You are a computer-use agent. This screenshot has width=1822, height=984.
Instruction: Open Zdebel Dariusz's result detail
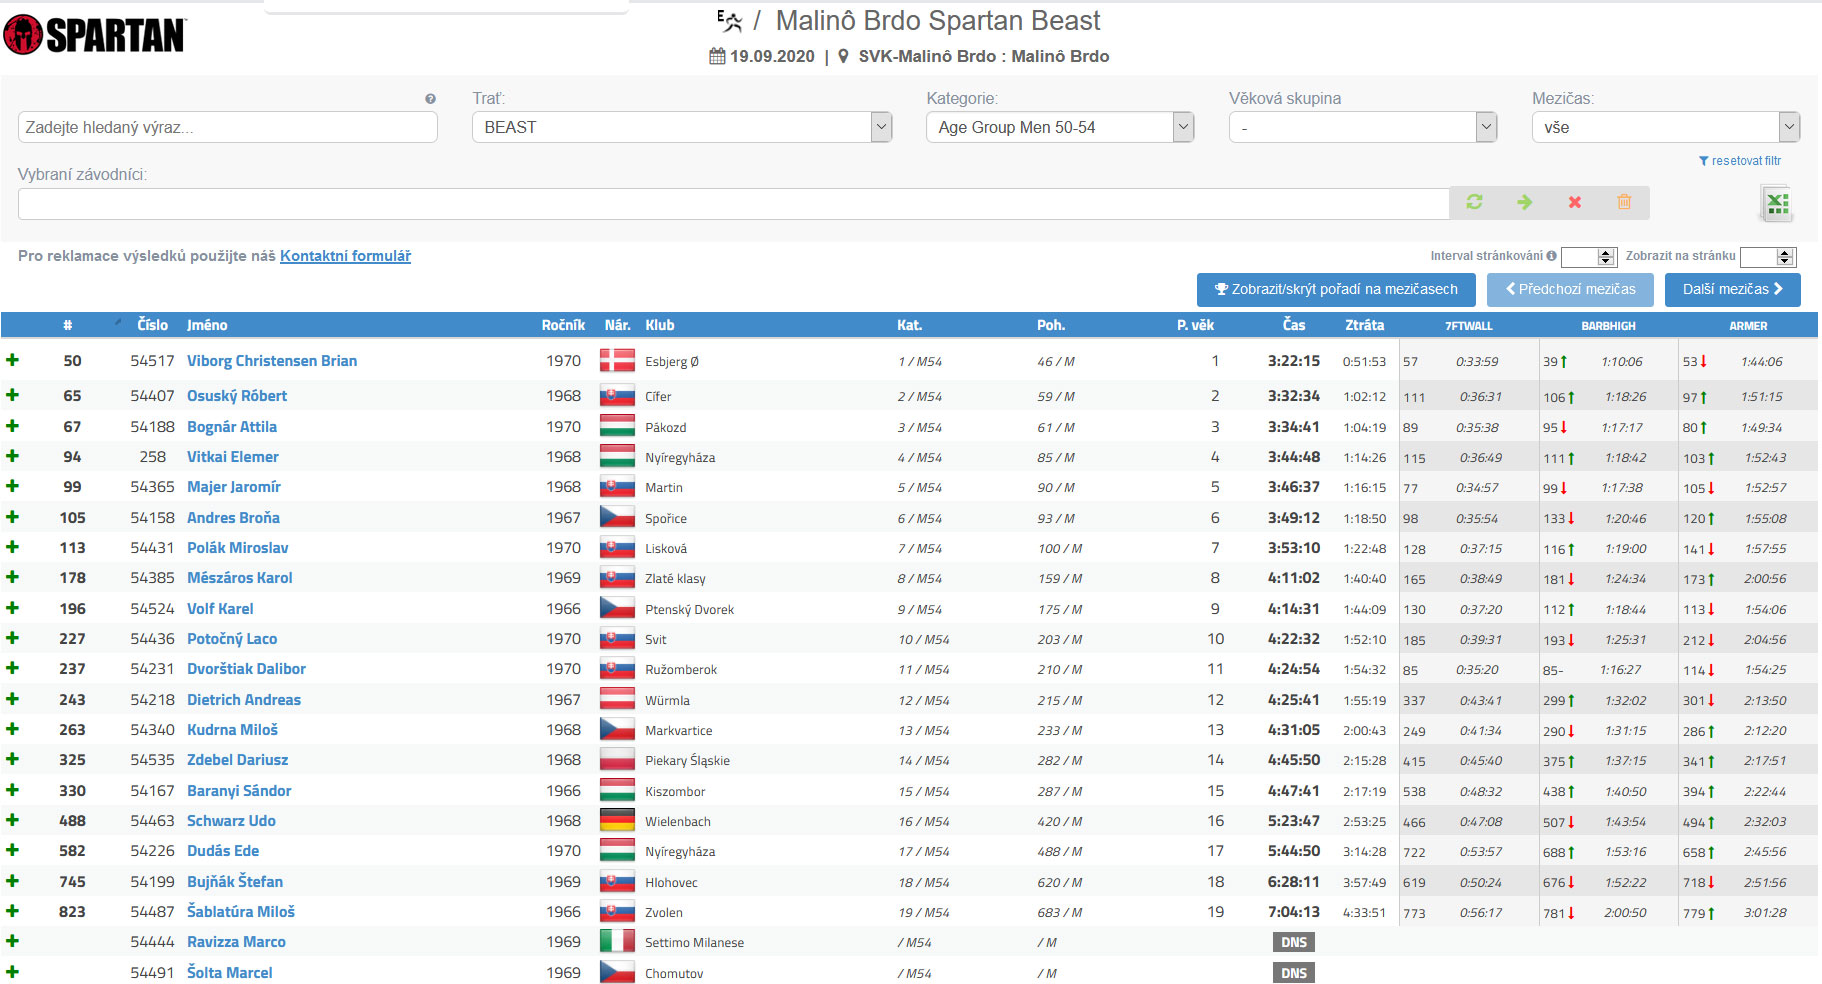coord(237,760)
